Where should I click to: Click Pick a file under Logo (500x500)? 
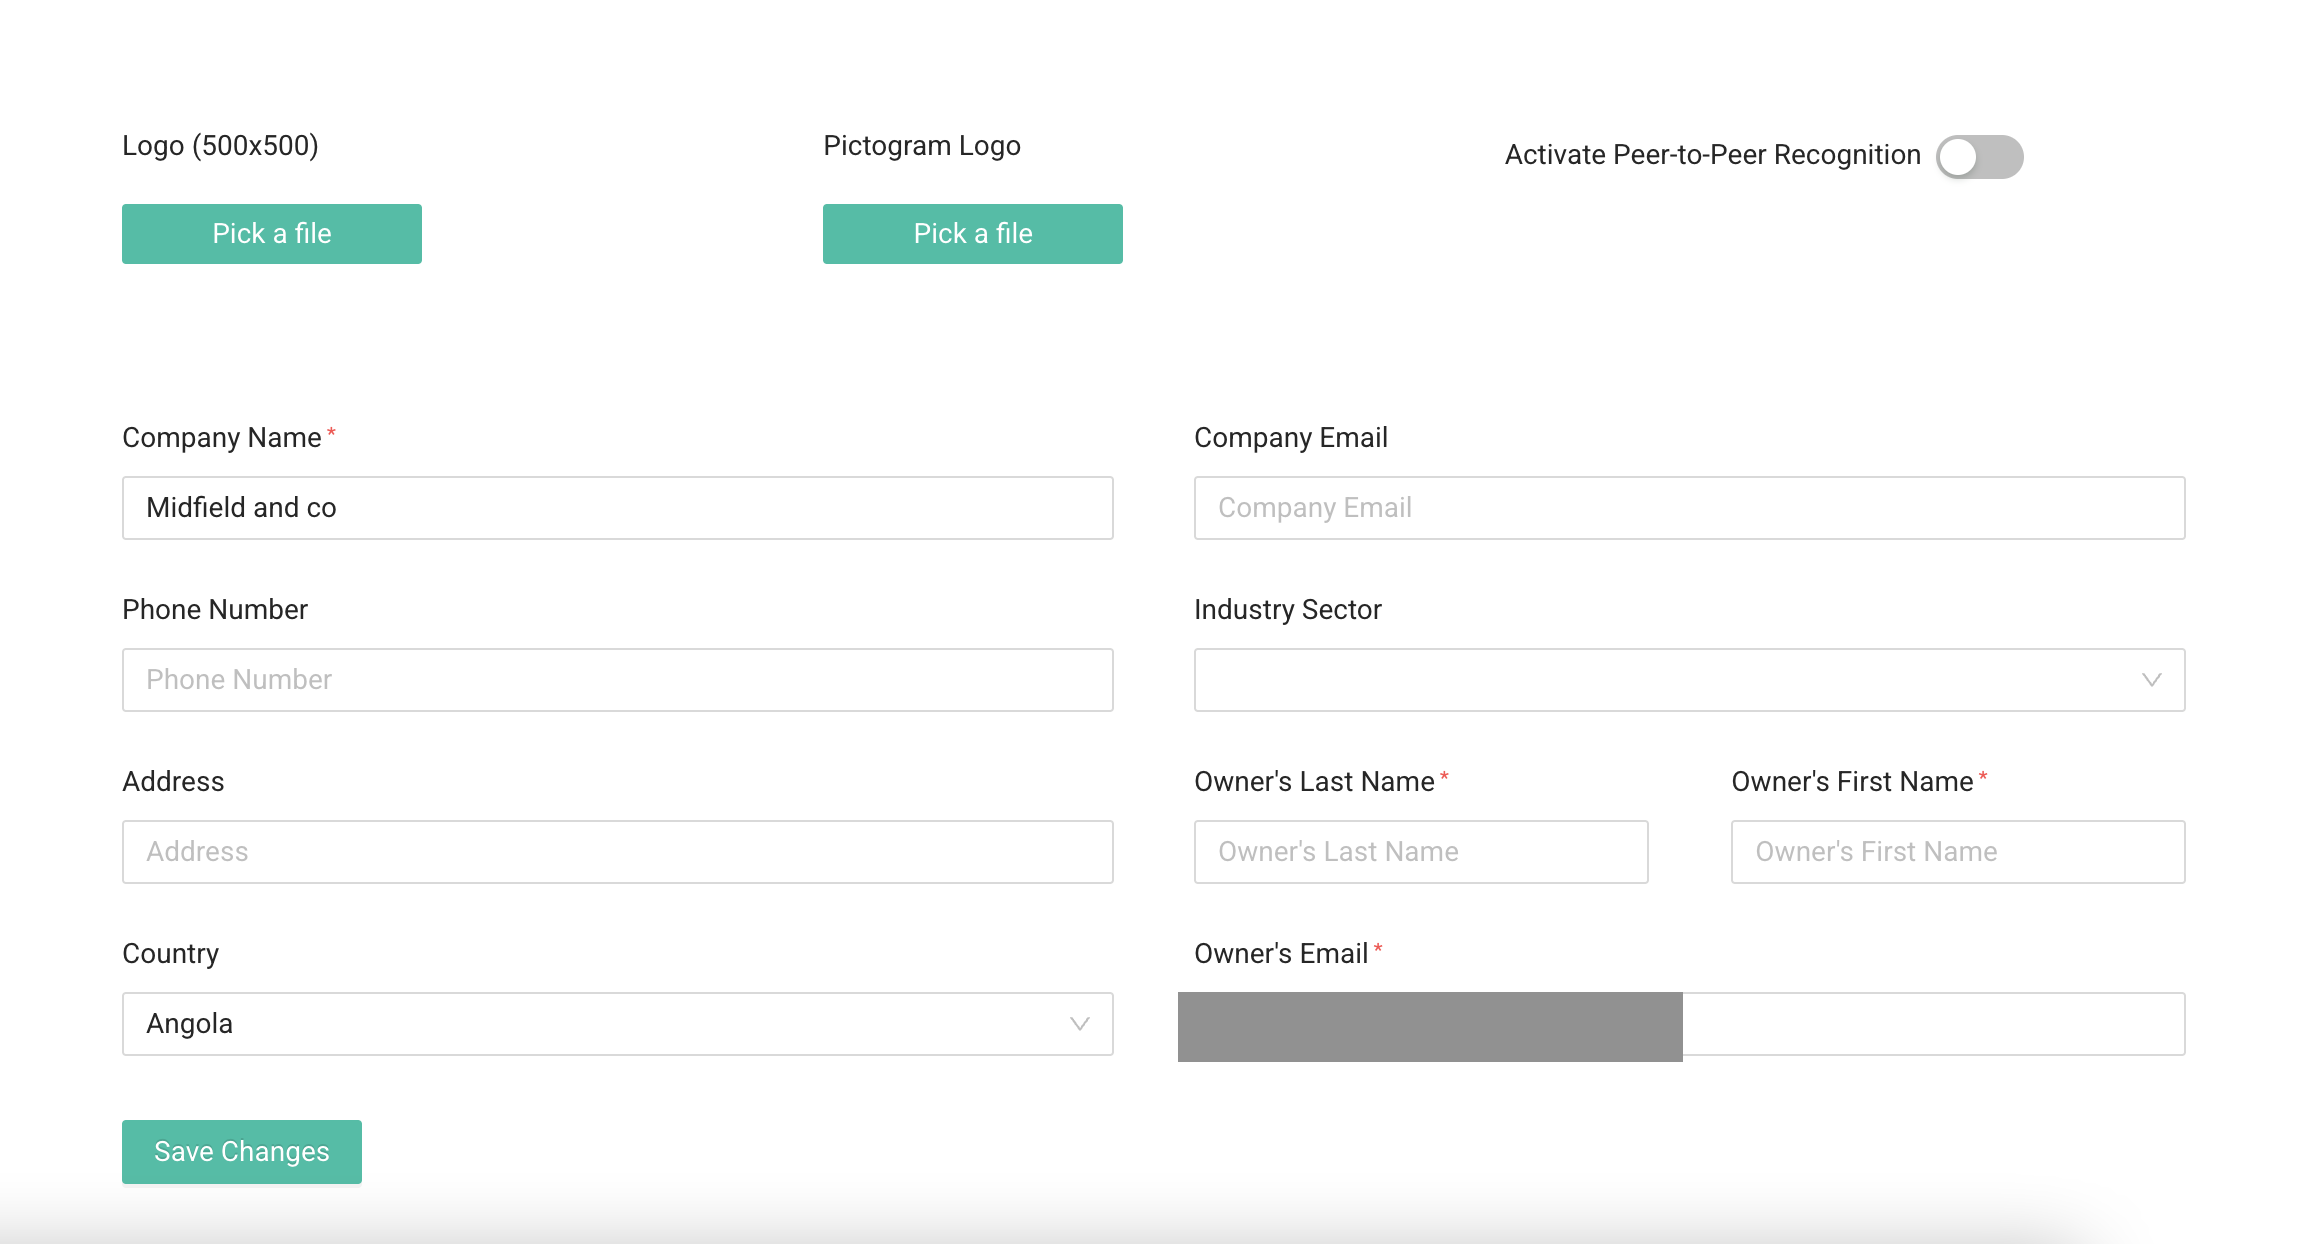click(272, 234)
